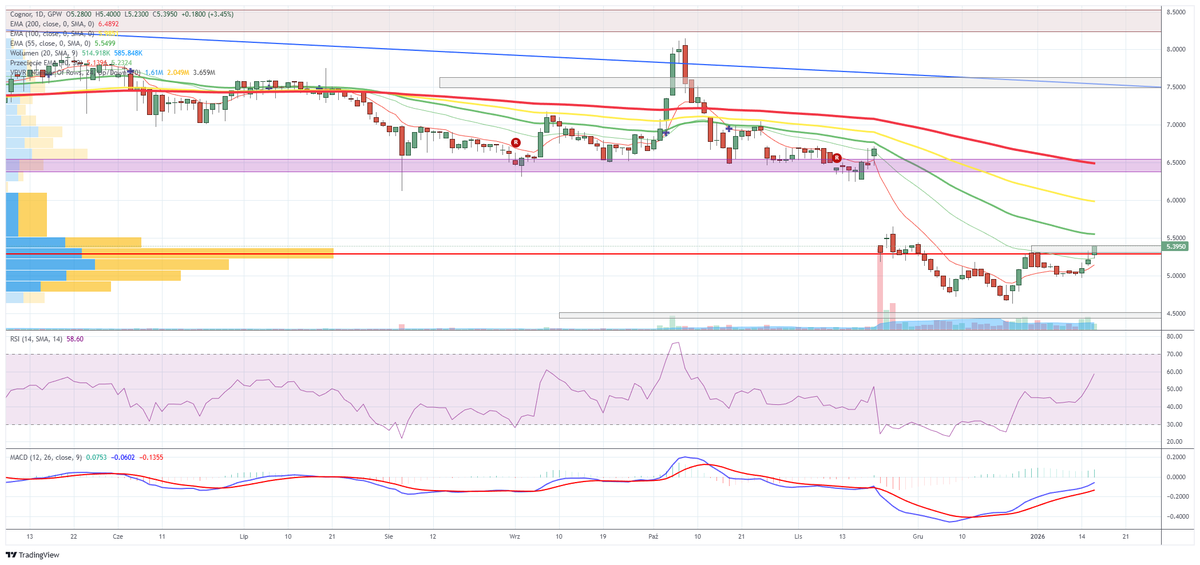Click the Paź date label
The width and height of the screenshot is (1200, 565).
[652, 536]
